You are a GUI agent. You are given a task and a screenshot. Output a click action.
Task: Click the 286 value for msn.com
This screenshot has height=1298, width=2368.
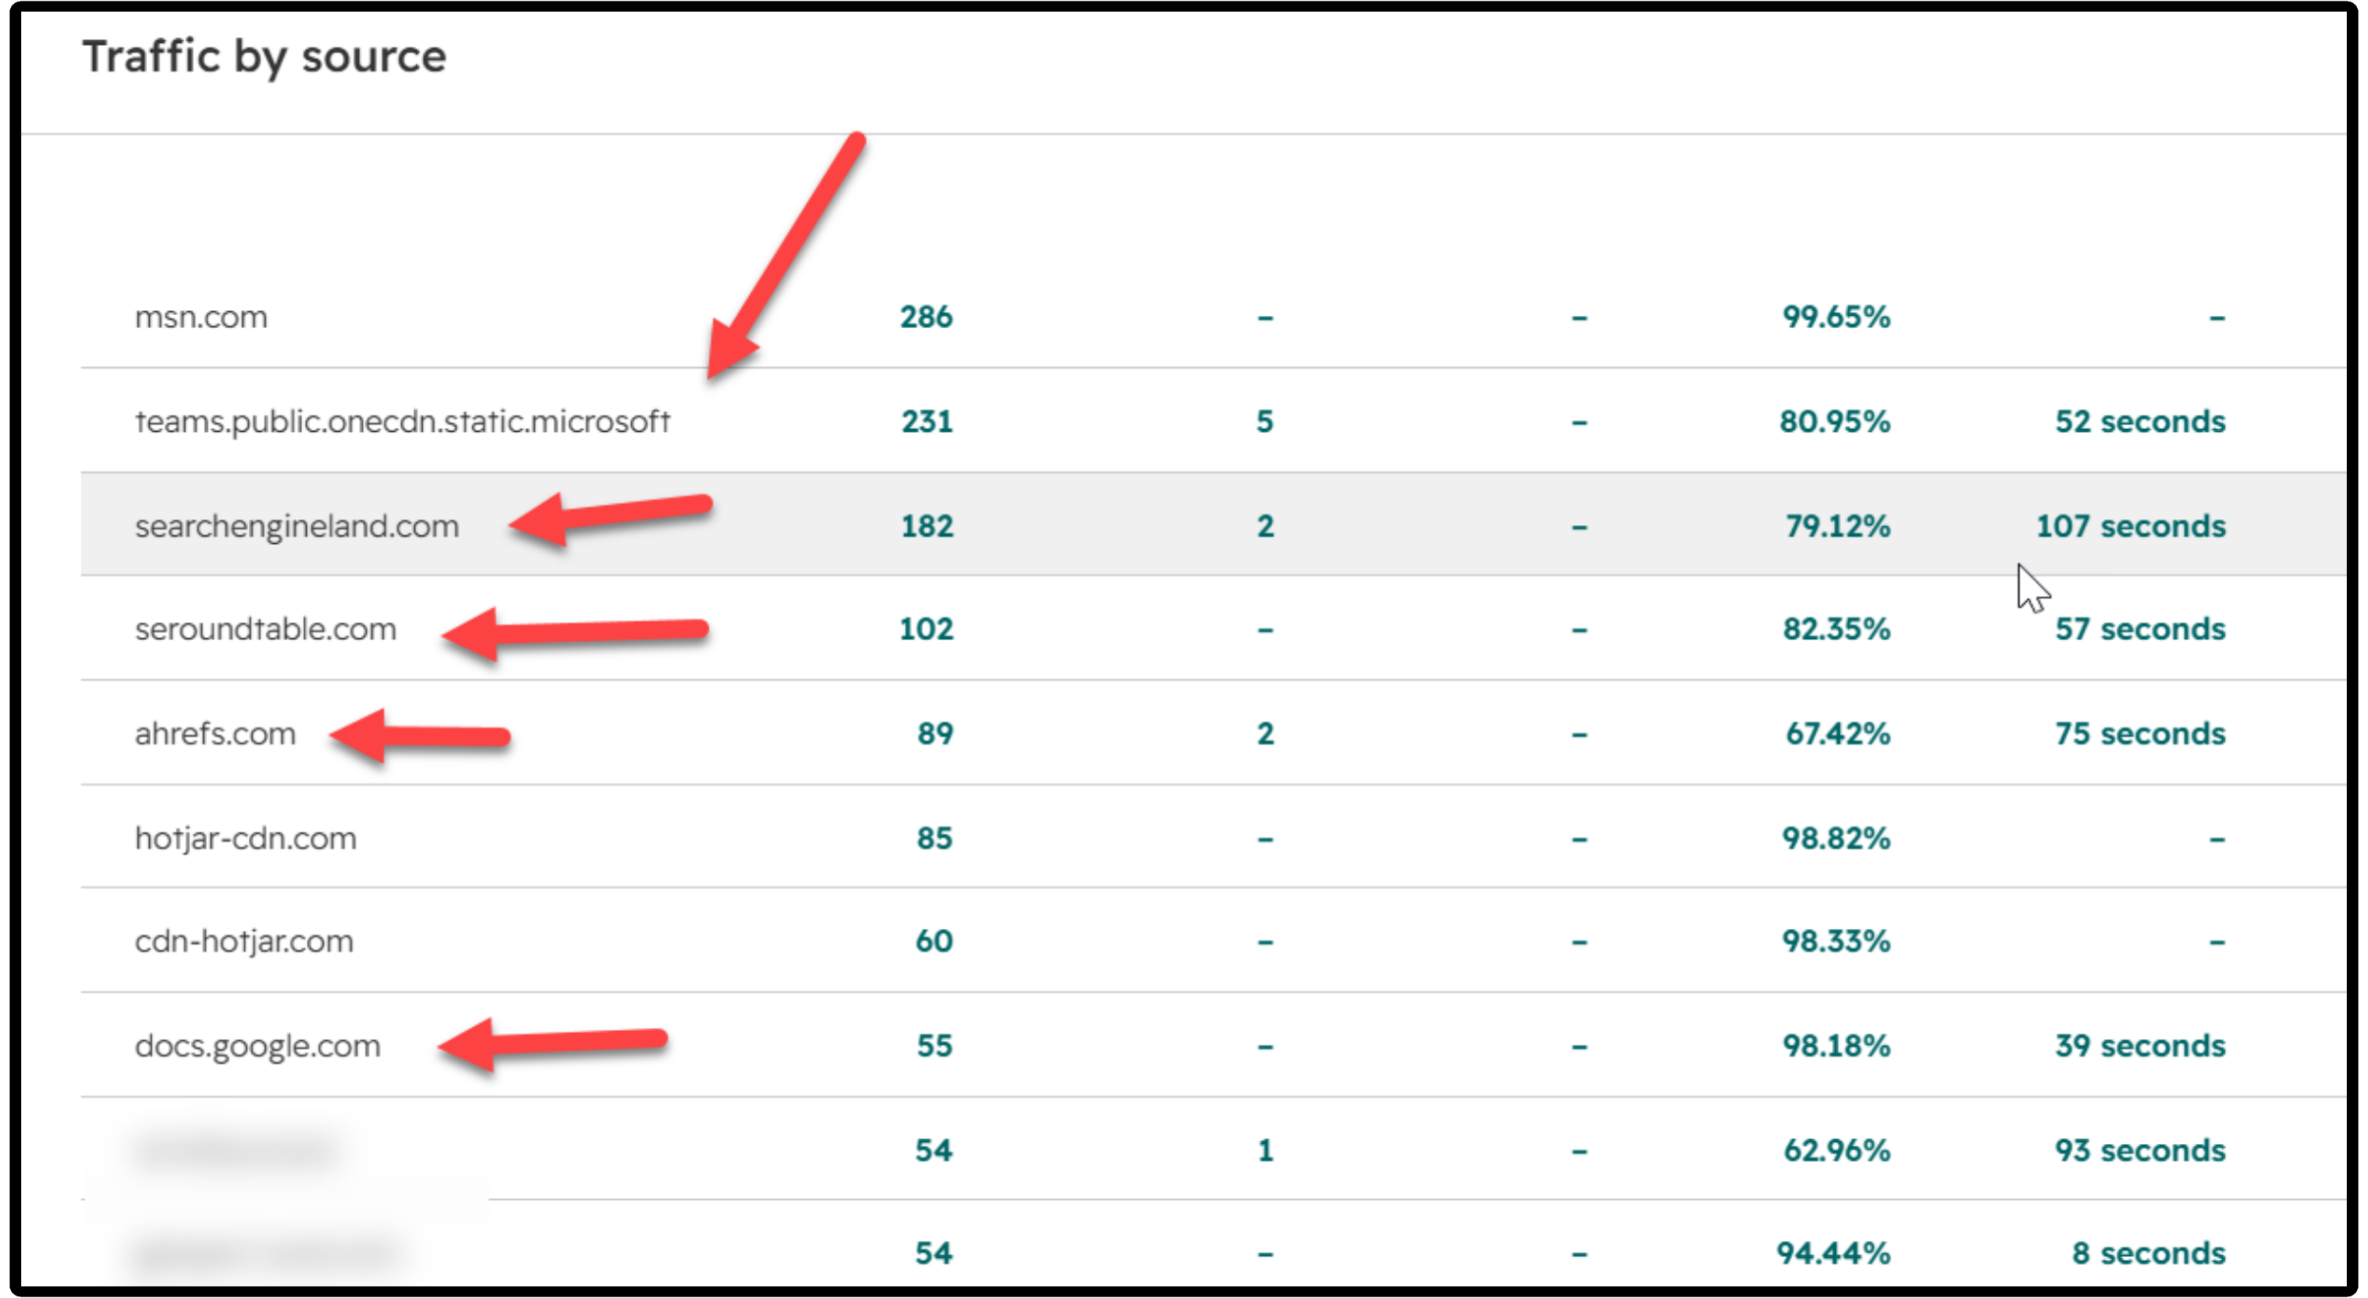926,317
